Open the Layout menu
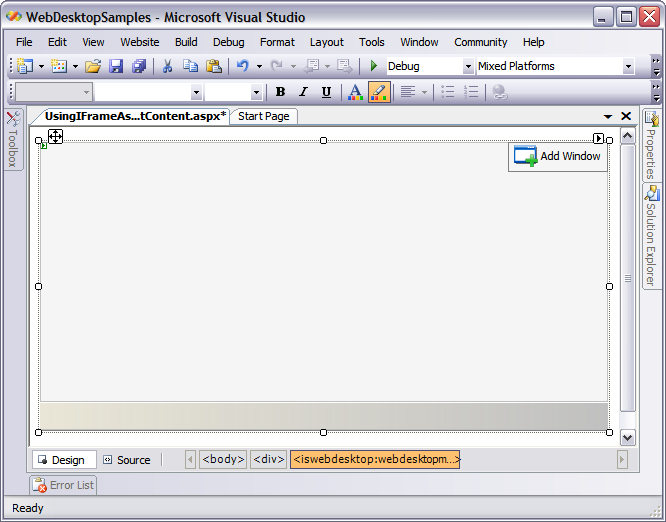This screenshot has height=522, width=666. (x=327, y=42)
